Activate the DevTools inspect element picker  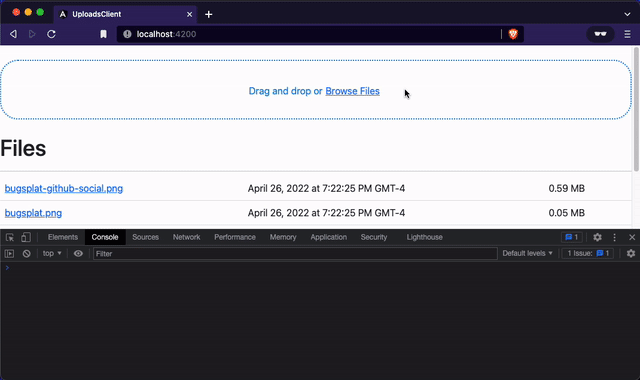tap(10, 237)
